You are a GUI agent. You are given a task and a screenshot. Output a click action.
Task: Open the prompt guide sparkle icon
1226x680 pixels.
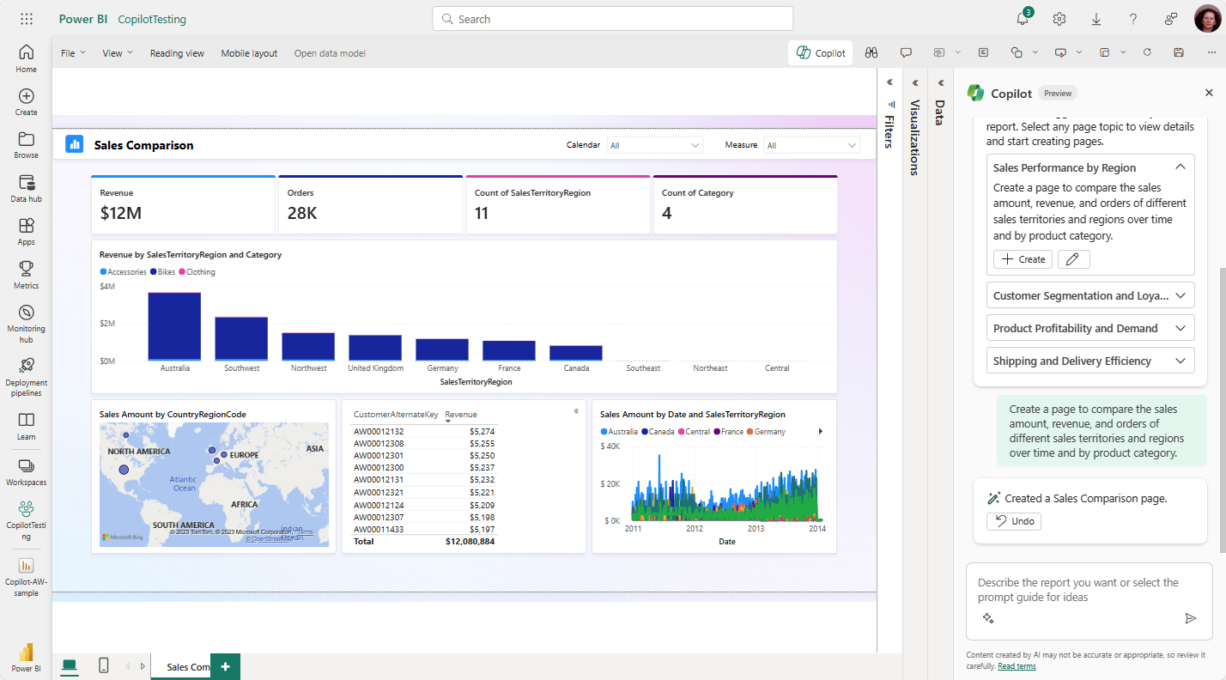coord(988,619)
